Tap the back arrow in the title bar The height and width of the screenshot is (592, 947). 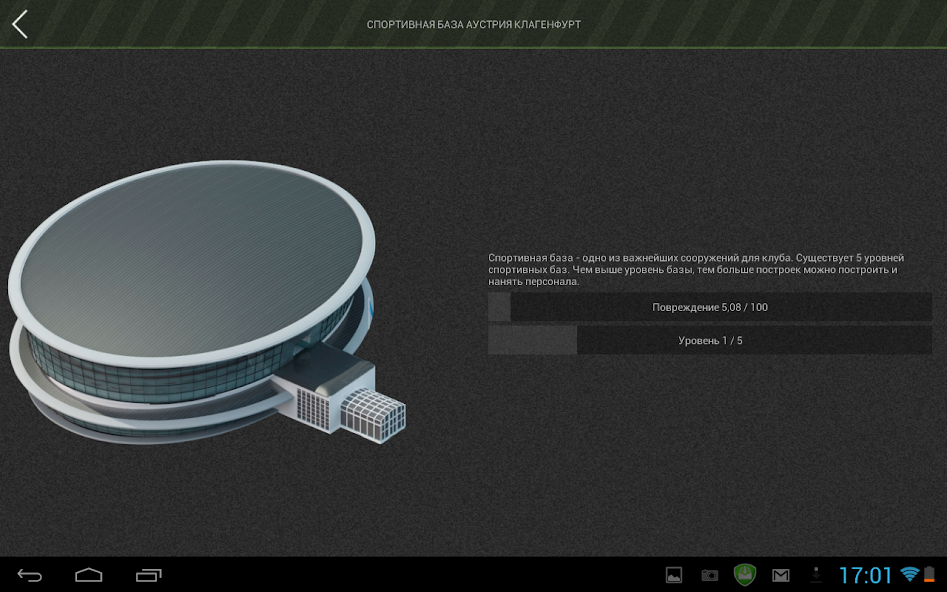tap(18, 24)
